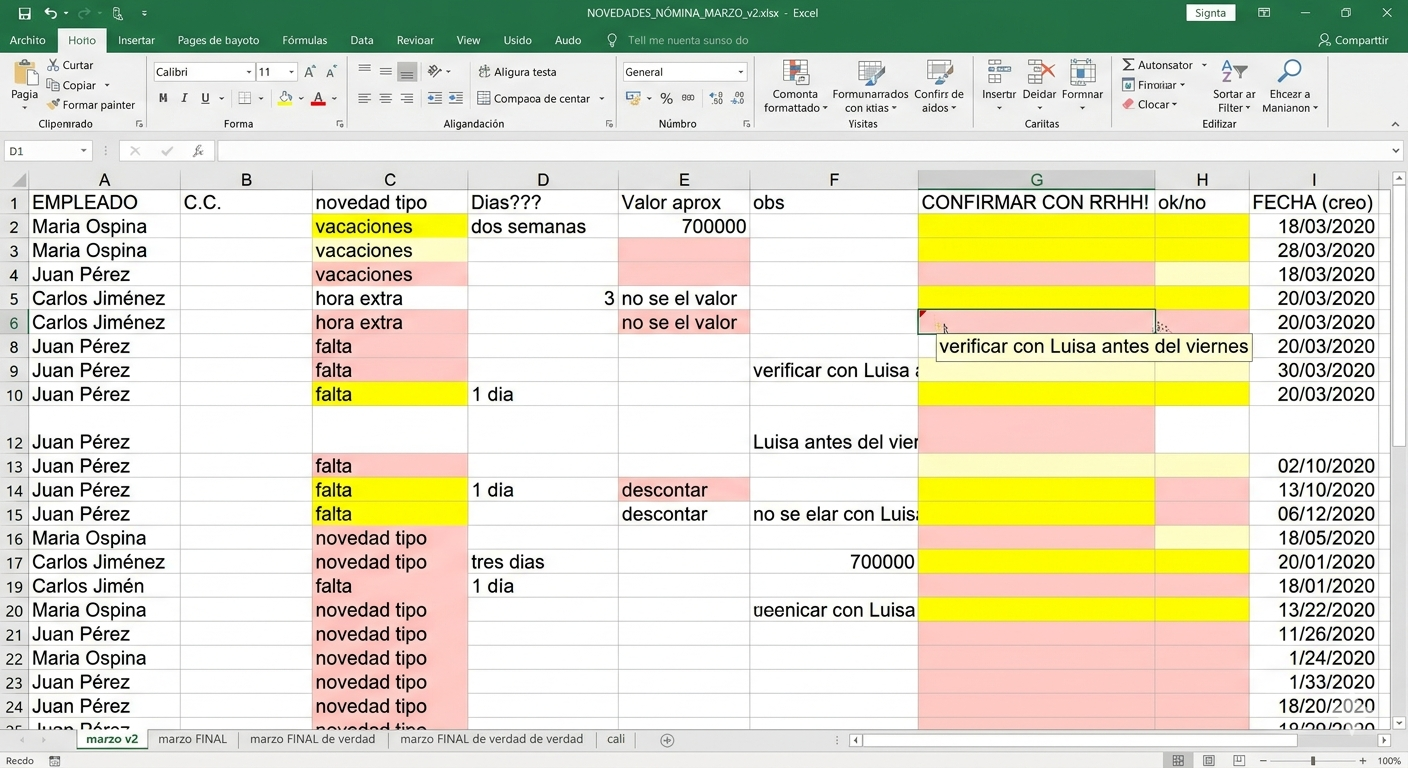Open the marzo FINAL sheet tab
1408x768 pixels.
point(191,739)
